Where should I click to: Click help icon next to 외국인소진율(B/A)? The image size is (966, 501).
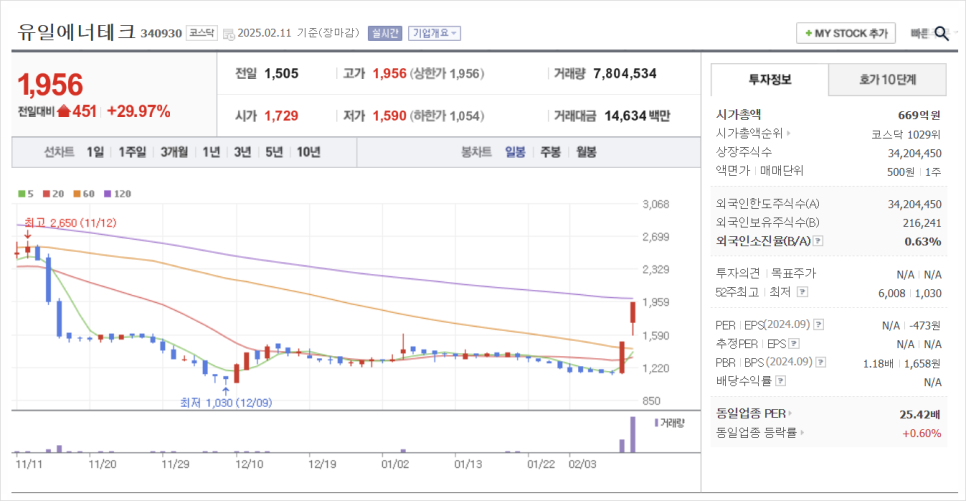click(818, 241)
